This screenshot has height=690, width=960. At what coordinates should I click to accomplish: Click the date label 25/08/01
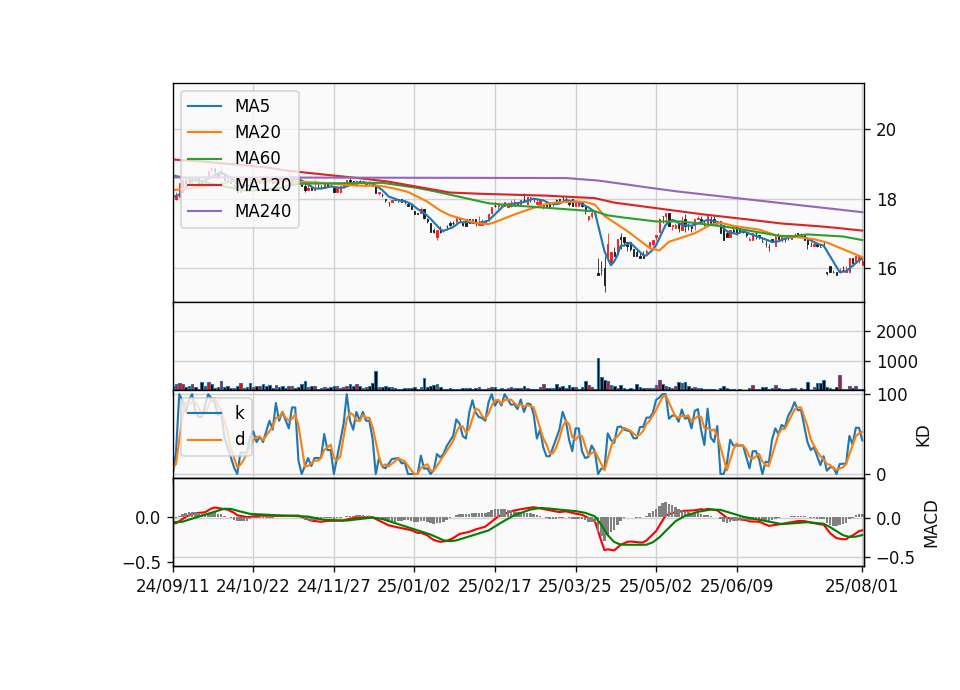point(861,586)
